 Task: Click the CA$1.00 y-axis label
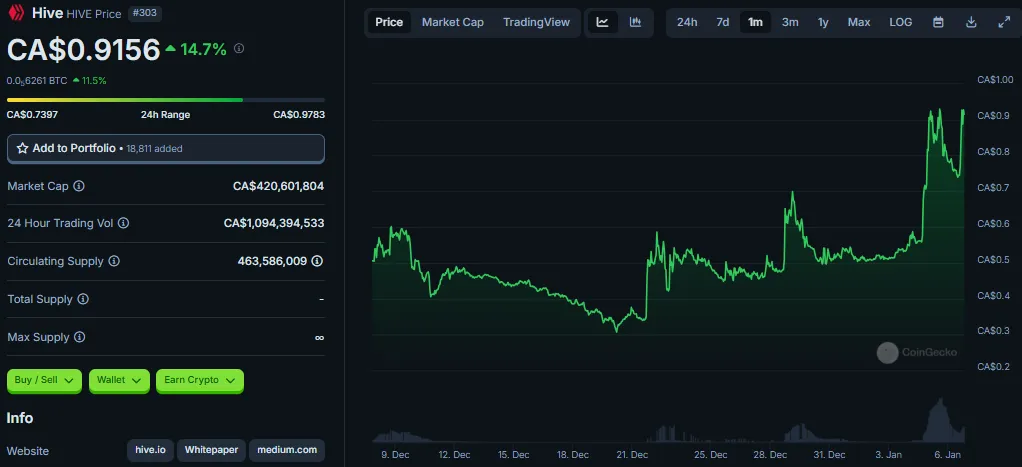click(x=995, y=80)
